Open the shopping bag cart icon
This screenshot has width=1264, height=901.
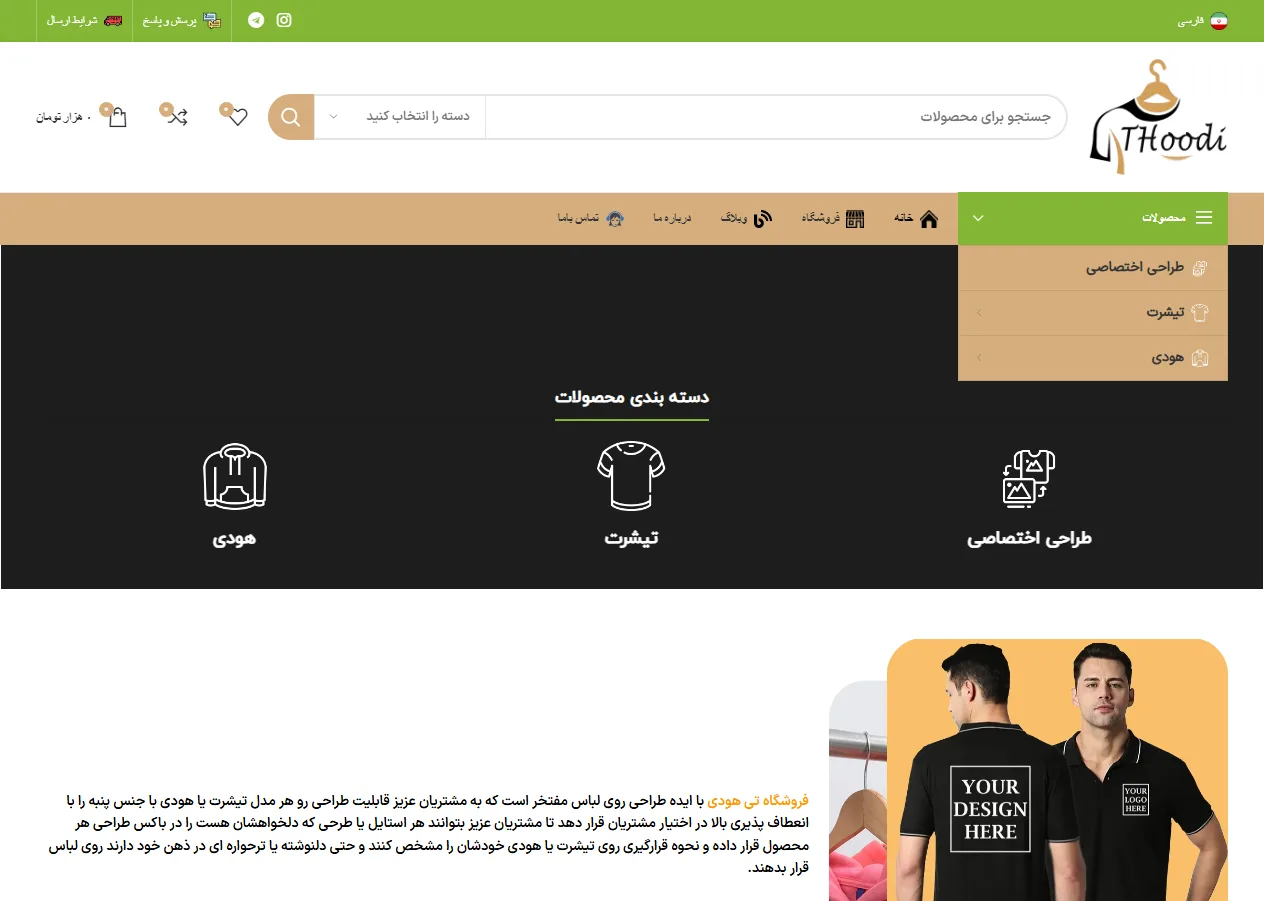[x=118, y=117]
